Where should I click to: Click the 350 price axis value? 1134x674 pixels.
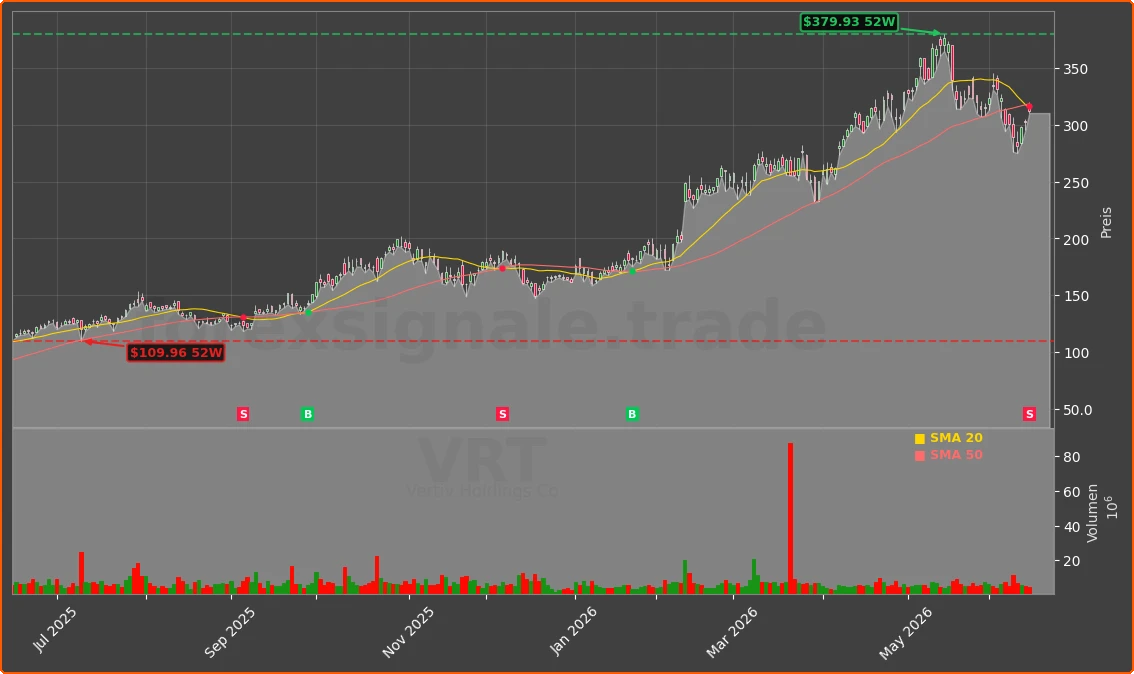click(1075, 69)
